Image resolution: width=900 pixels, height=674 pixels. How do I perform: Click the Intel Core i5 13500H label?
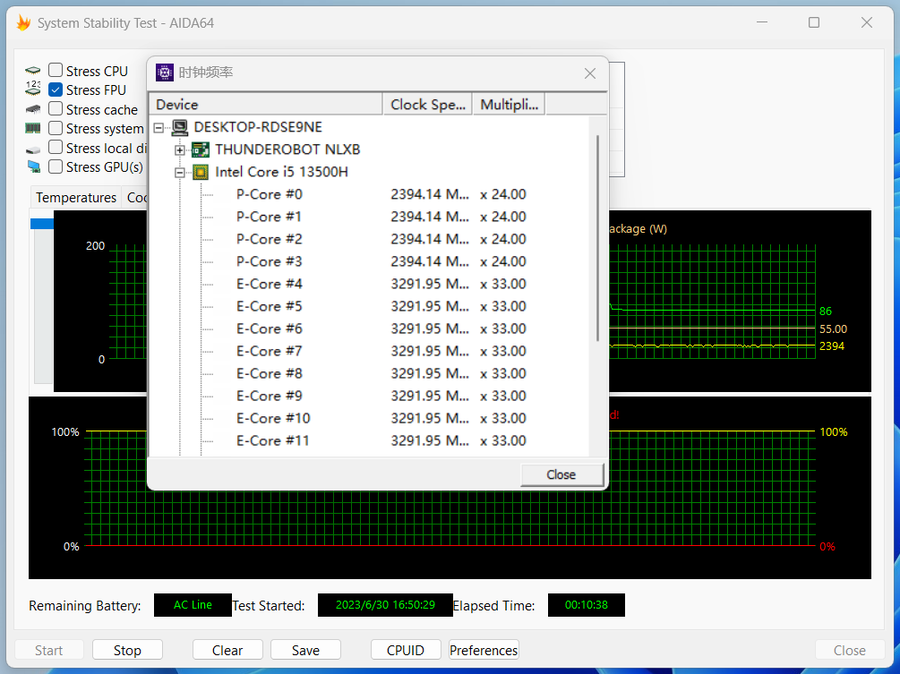coord(281,172)
